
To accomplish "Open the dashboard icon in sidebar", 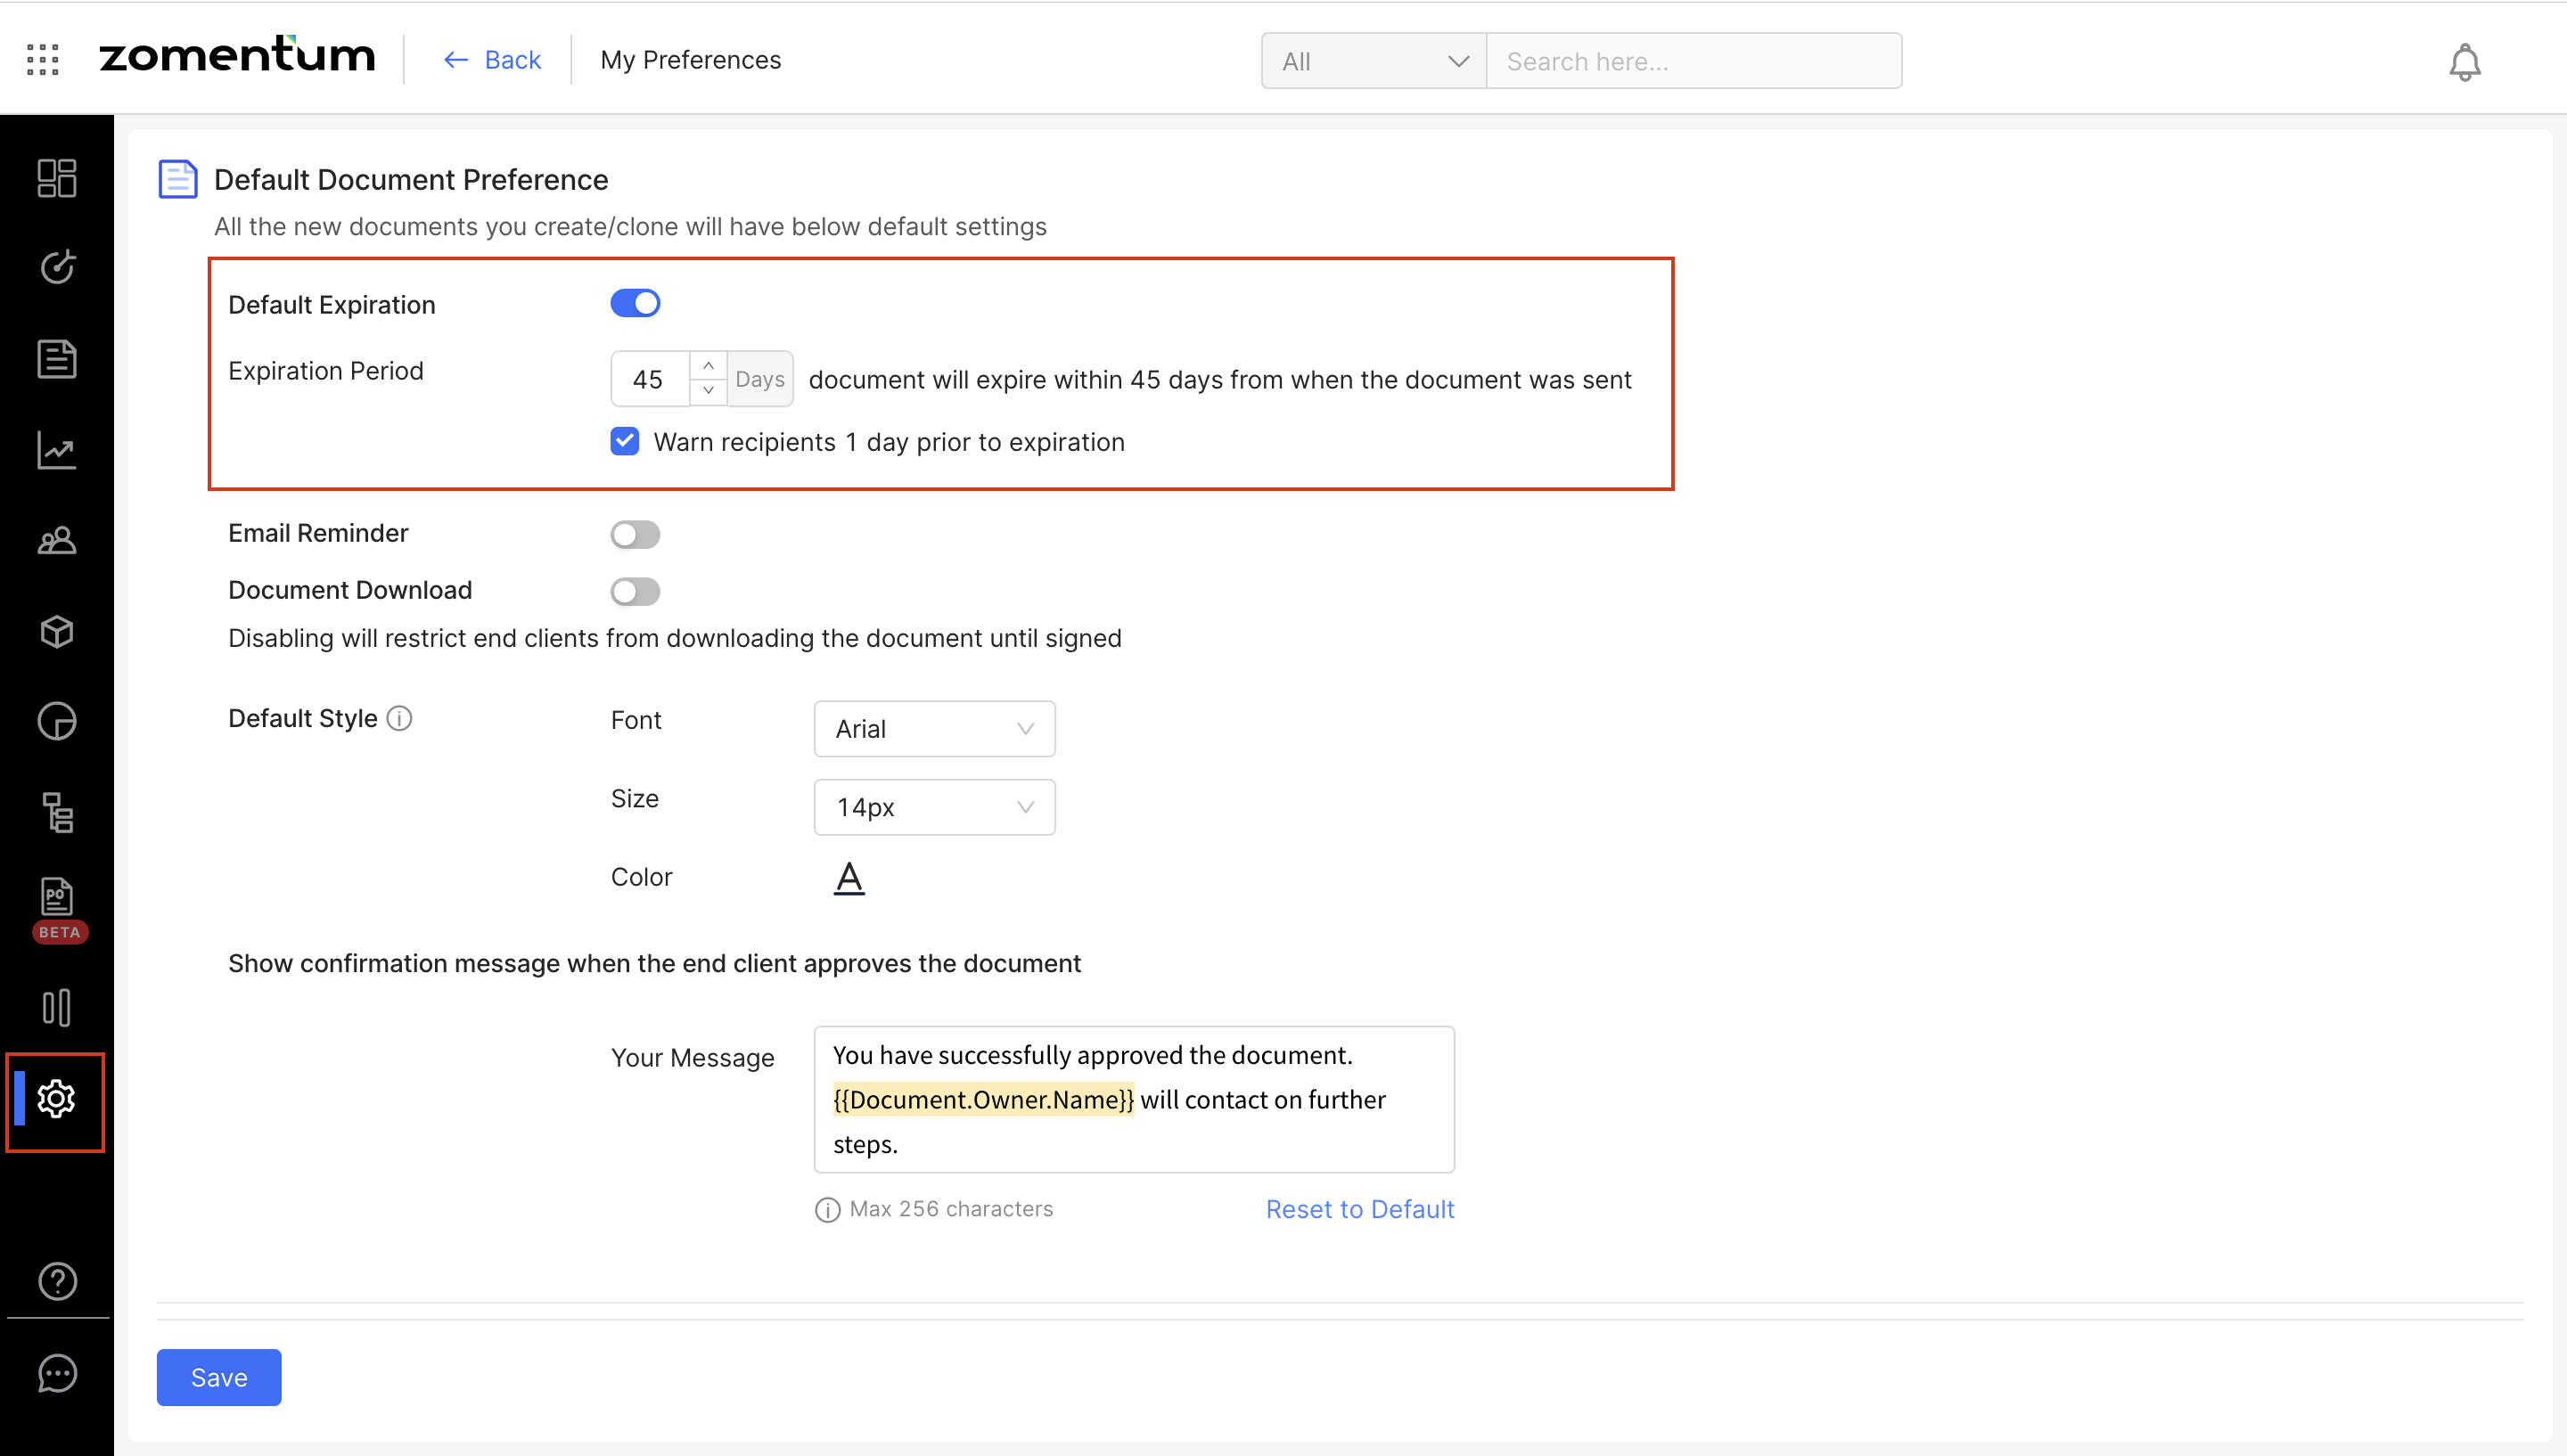I will coord(57,178).
